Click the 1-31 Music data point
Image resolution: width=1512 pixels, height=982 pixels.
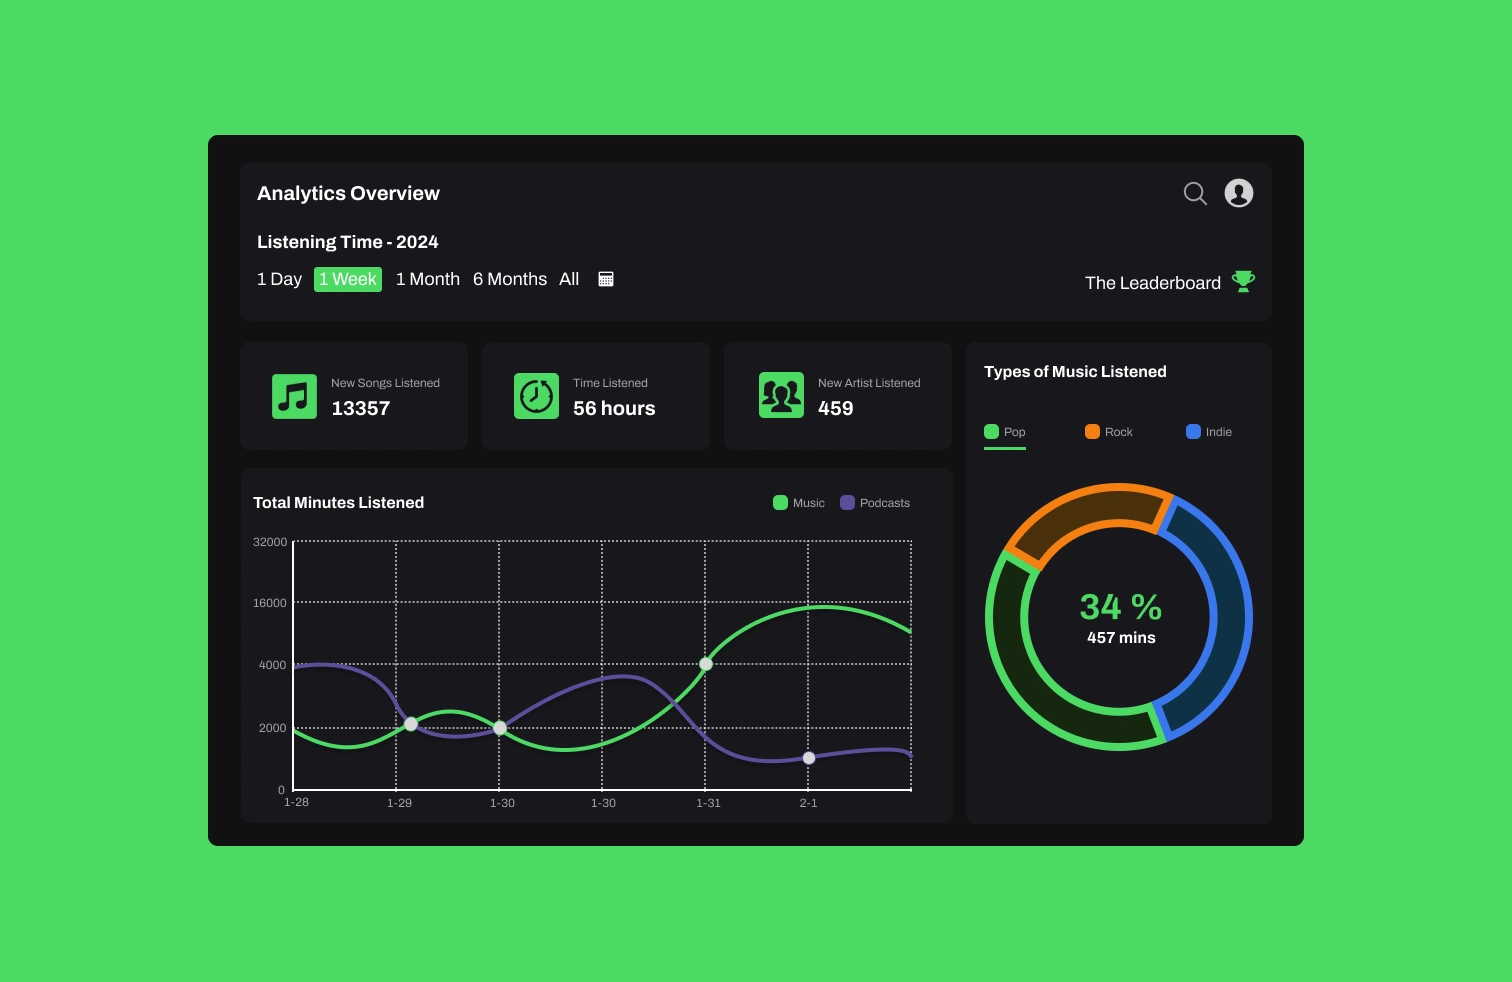[x=706, y=664]
